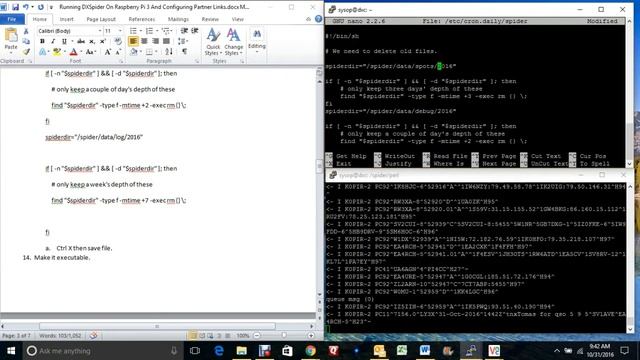The image size is (640, 360).
Task: Click the Words: 103/1,052 status bar entry
Action: 60,336
